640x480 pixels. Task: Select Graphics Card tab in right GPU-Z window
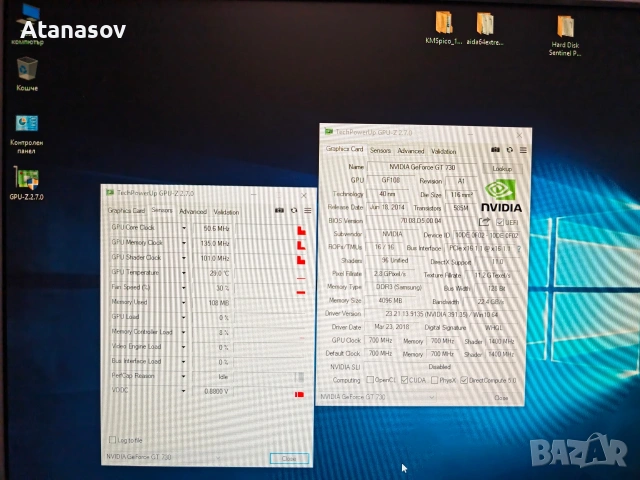click(x=344, y=149)
